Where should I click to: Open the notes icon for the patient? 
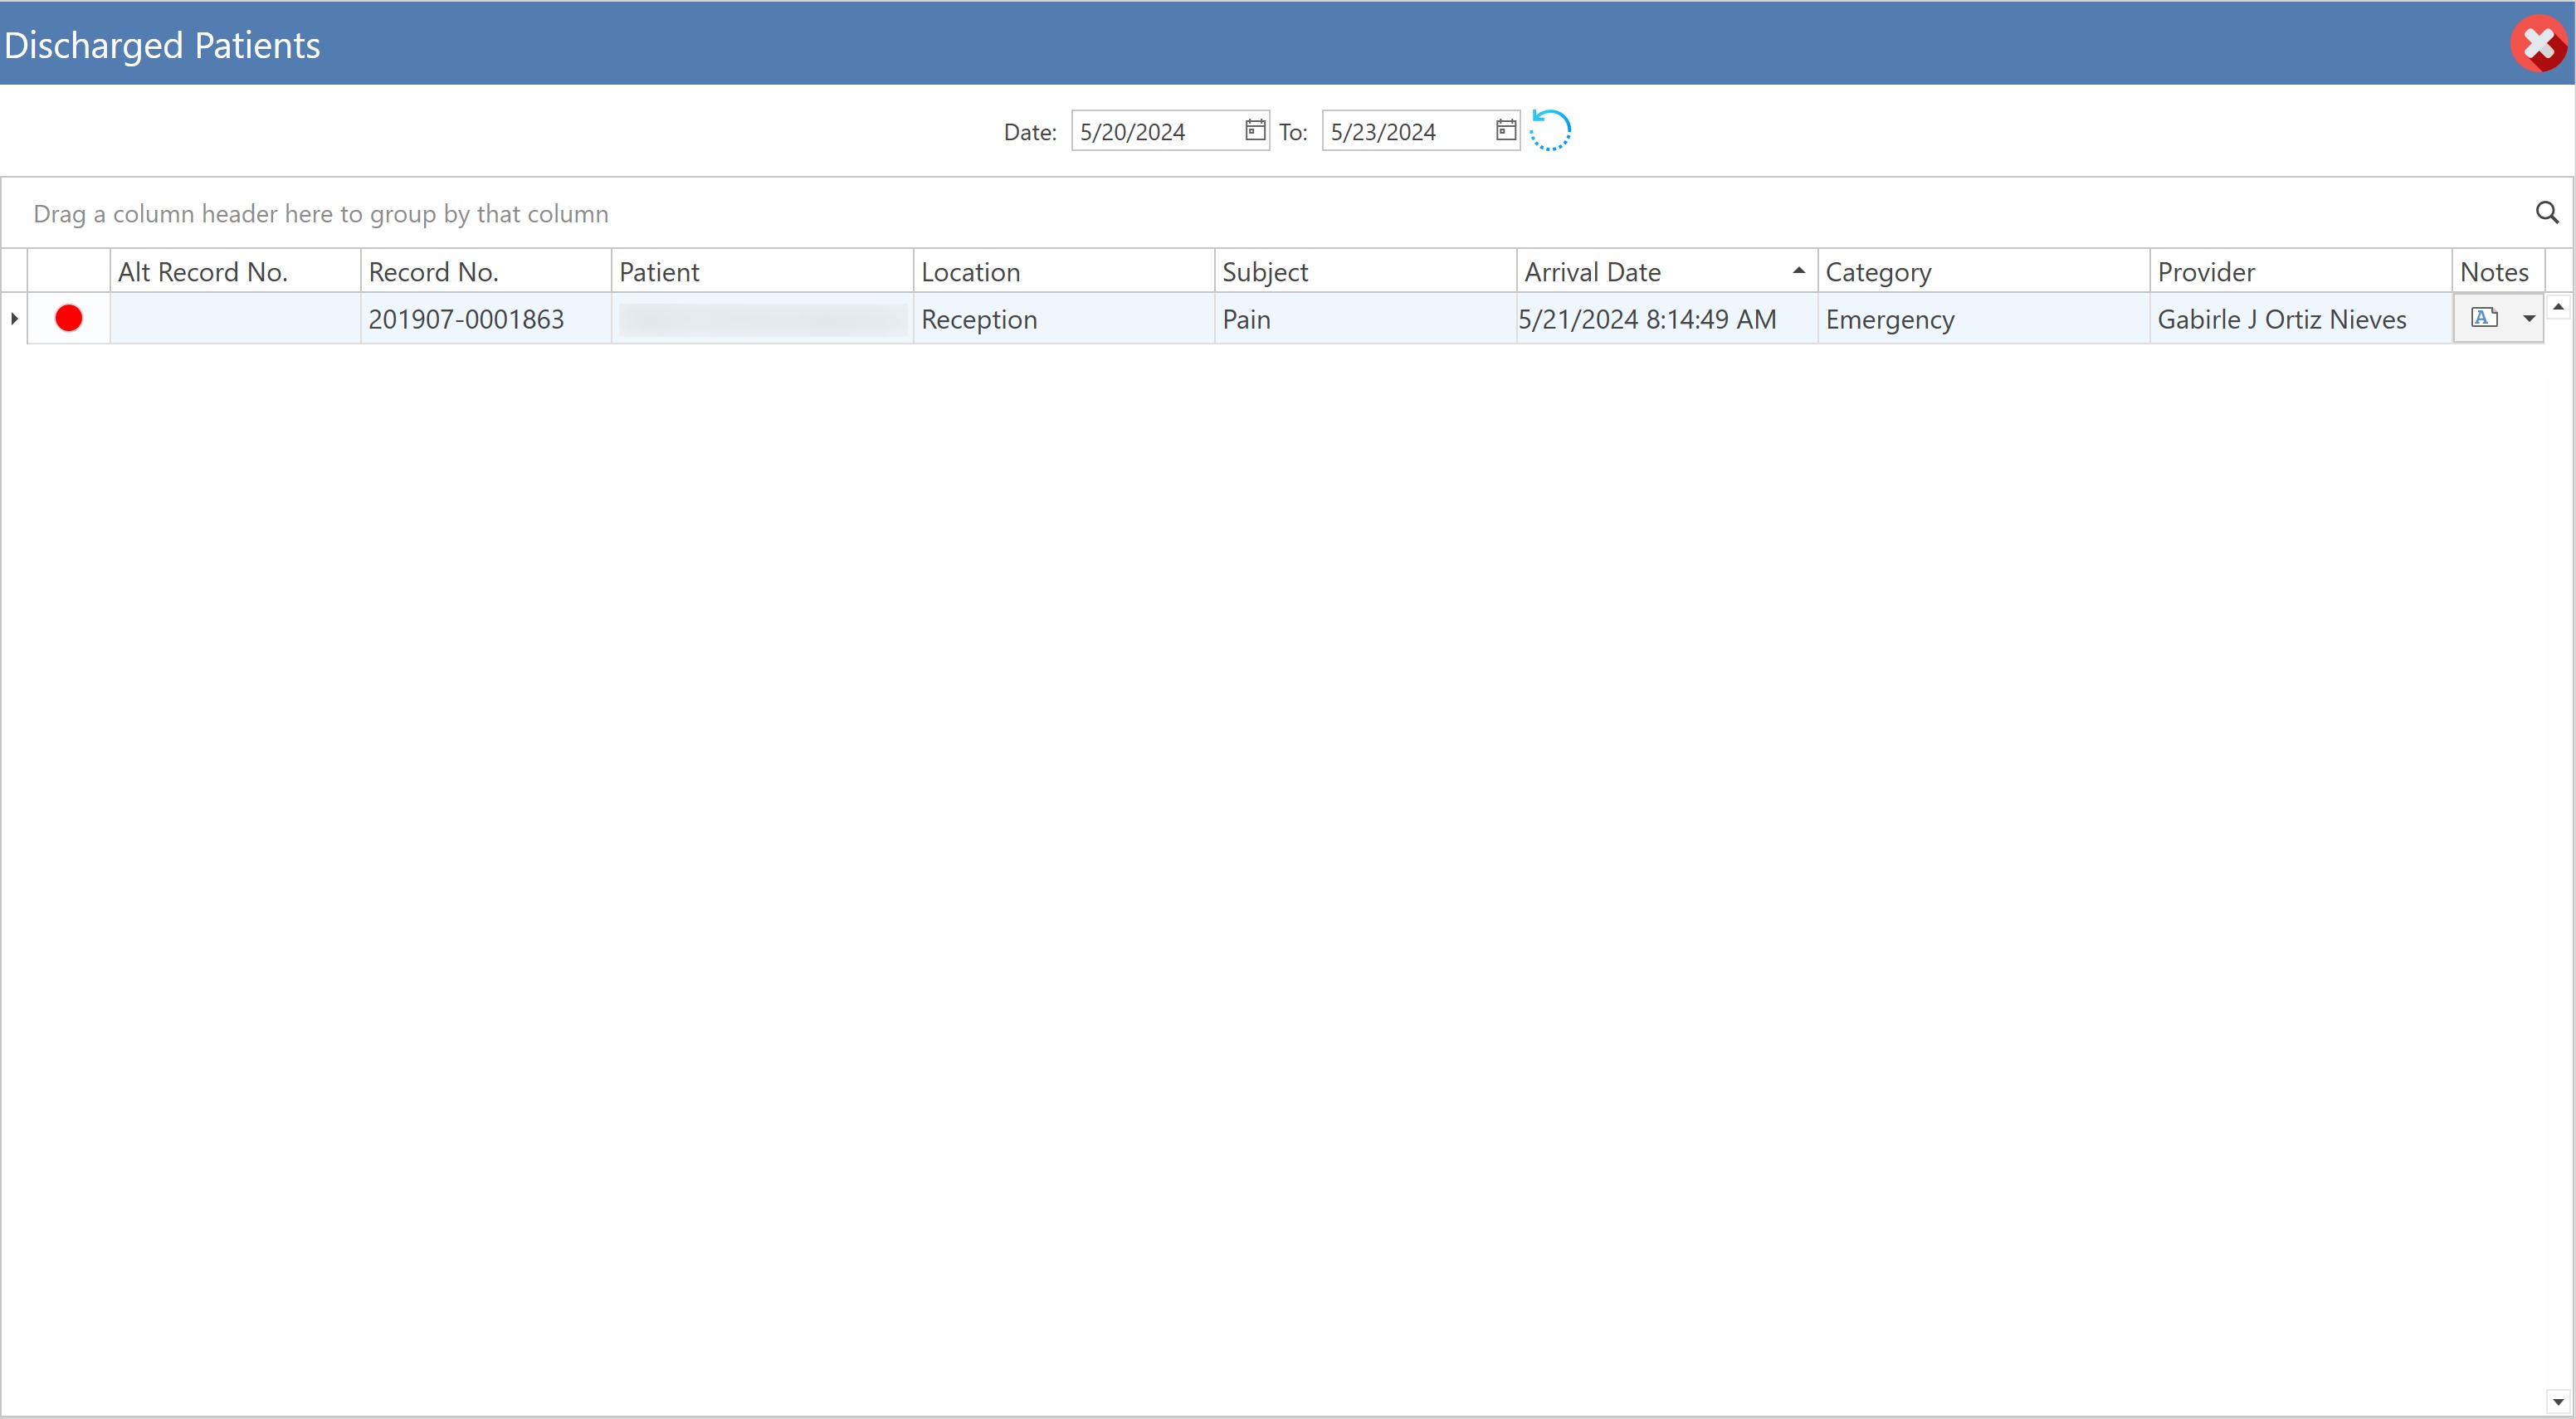(x=2483, y=318)
